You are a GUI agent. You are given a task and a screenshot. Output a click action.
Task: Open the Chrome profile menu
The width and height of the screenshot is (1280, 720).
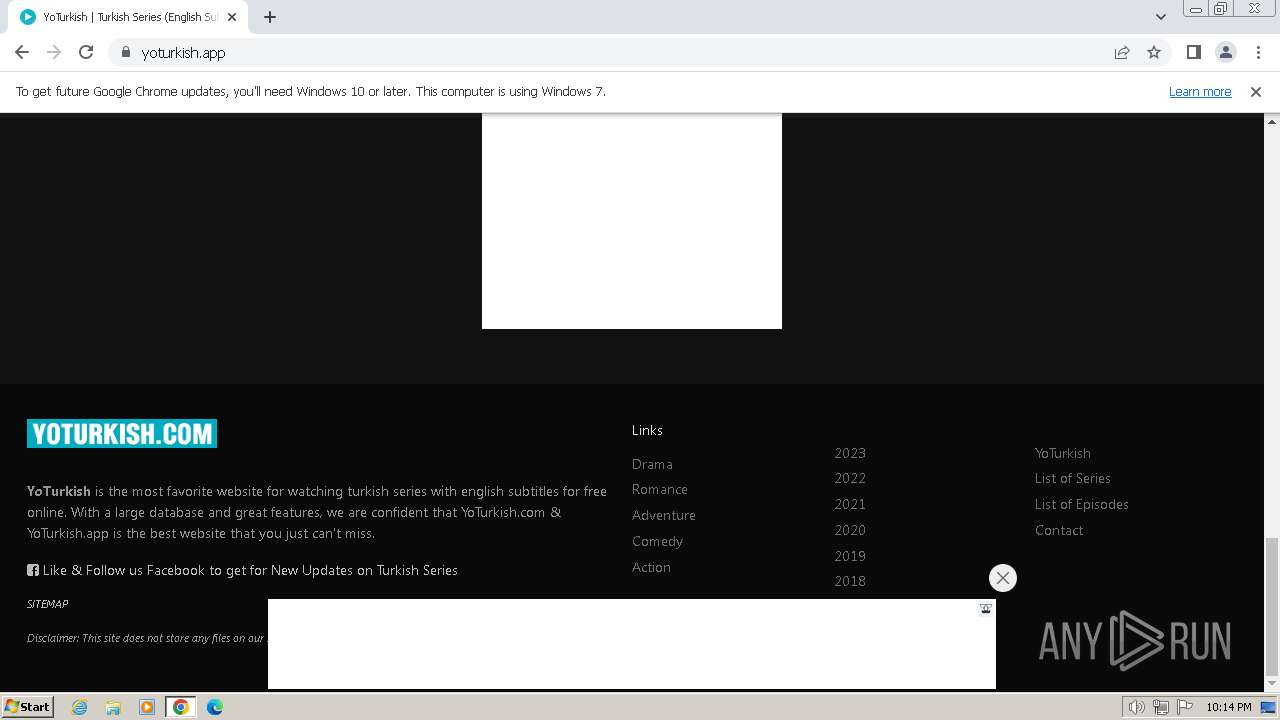1225,52
